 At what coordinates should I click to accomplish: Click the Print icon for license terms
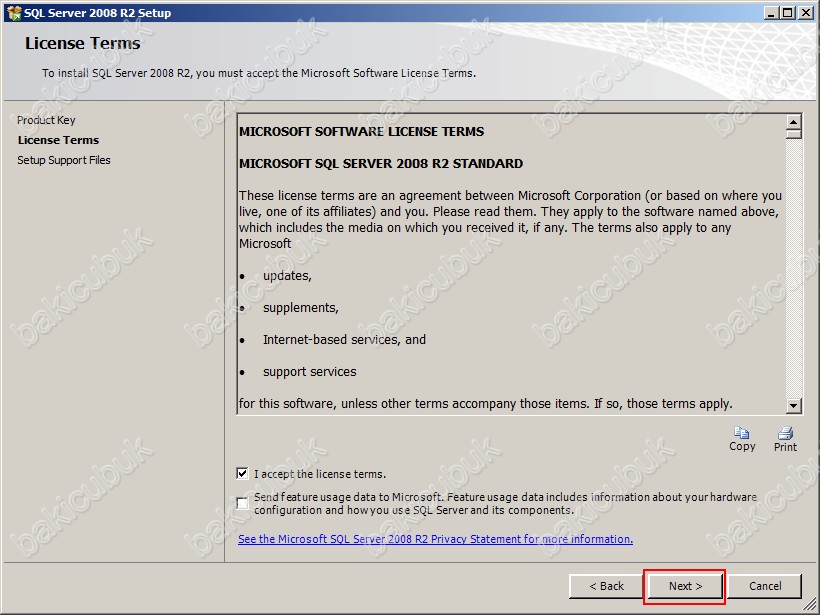point(785,434)
